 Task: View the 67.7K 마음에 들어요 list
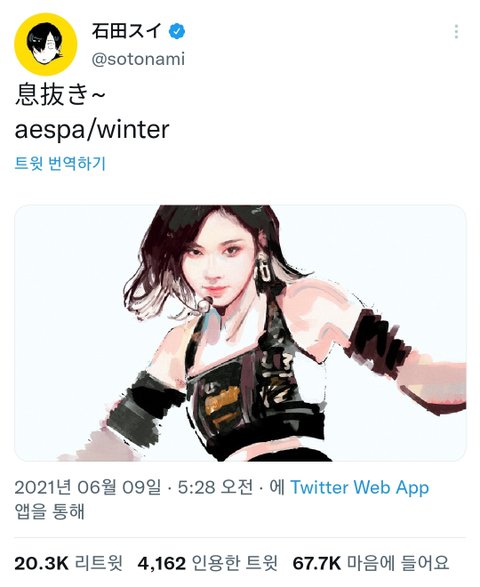(370, 563)
